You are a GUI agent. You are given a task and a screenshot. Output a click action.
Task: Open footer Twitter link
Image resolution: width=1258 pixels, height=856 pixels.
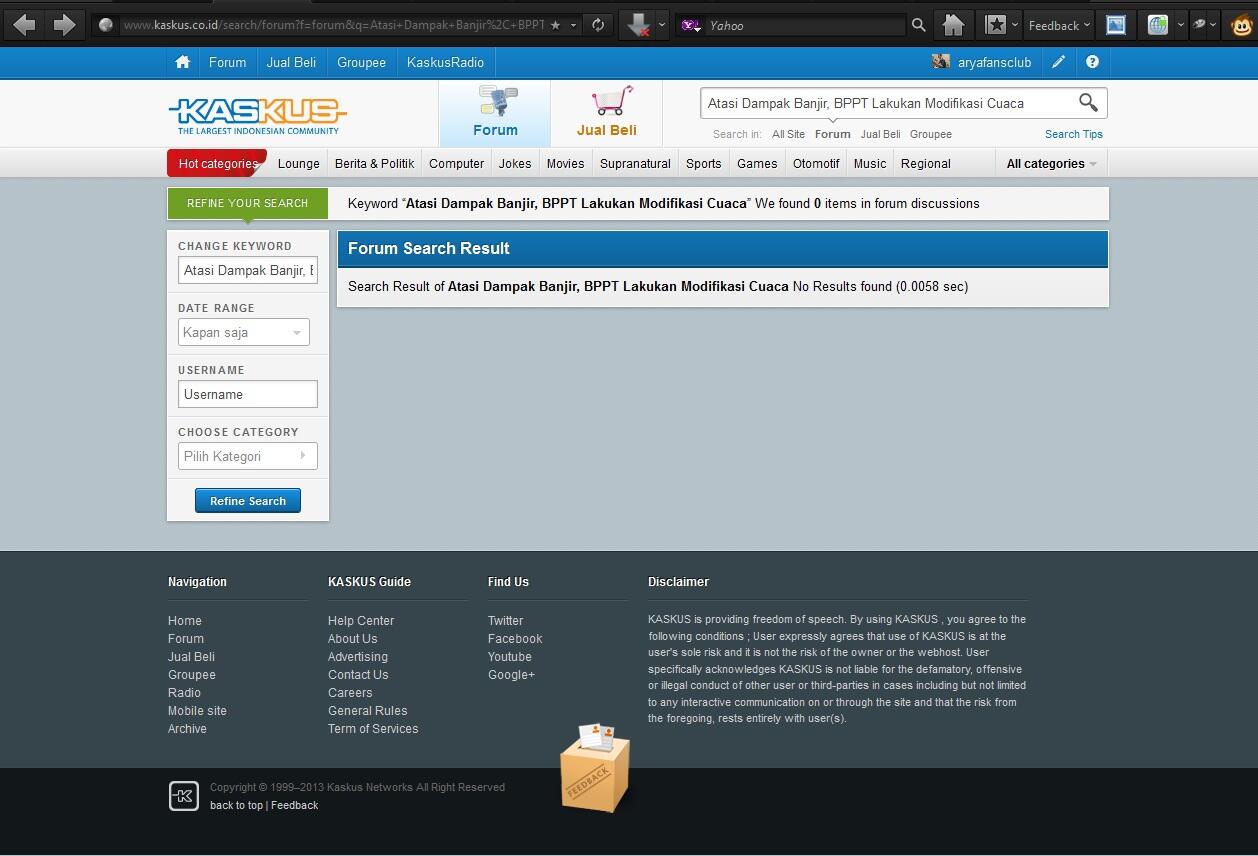click(505, 621)
